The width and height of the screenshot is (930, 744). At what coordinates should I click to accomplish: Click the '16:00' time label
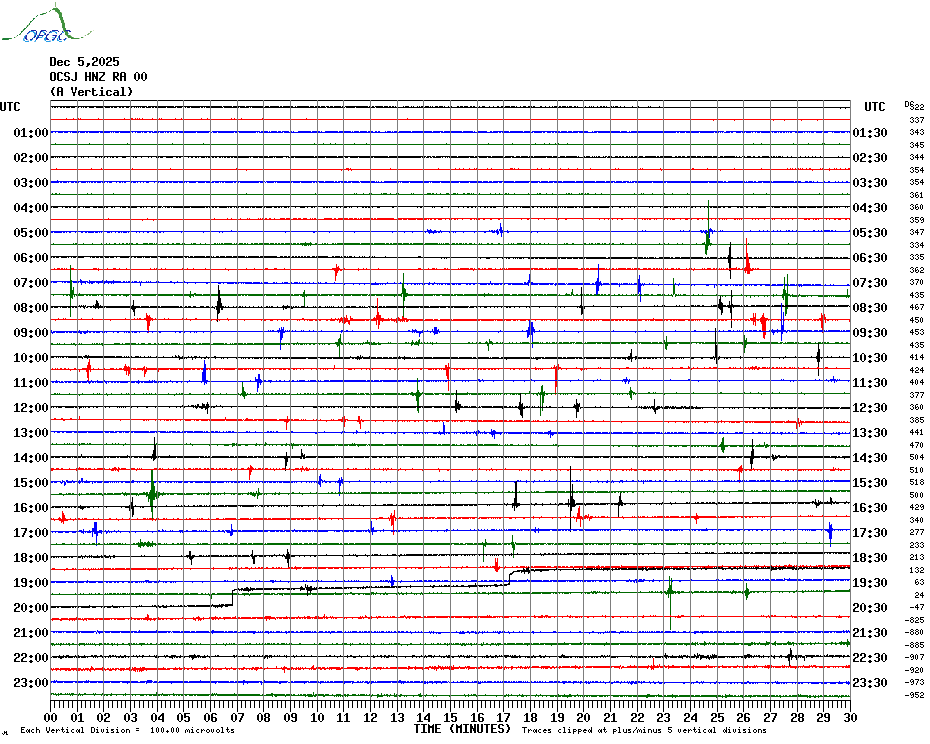click(x=31, y=507)
